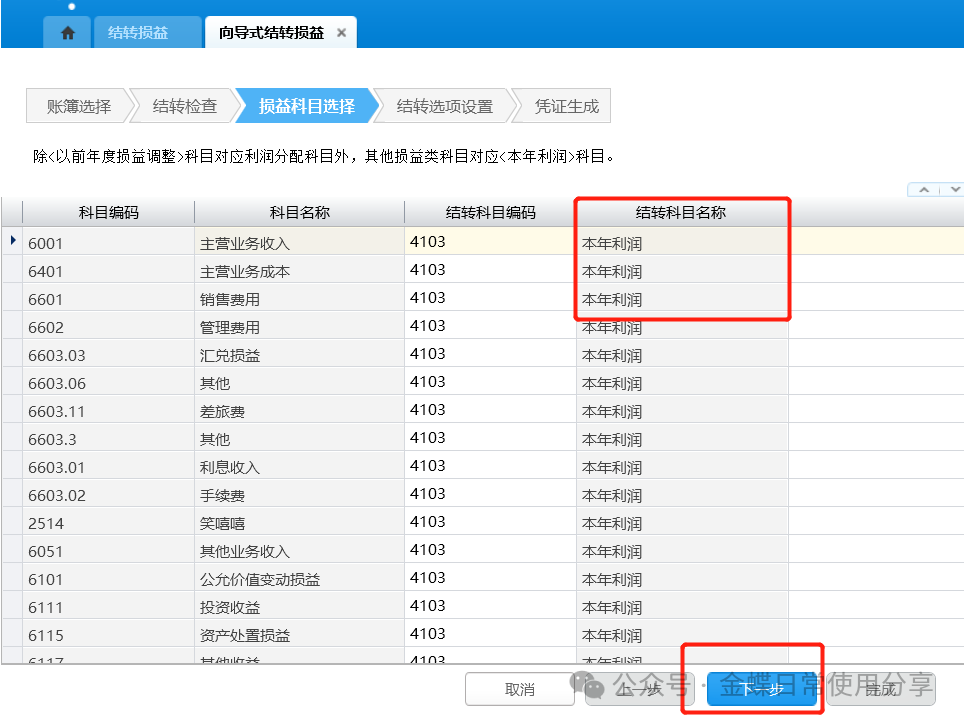Sort by 科目编码 column header
This screenshot has height=723, width=964.
(x=108, y=213)
